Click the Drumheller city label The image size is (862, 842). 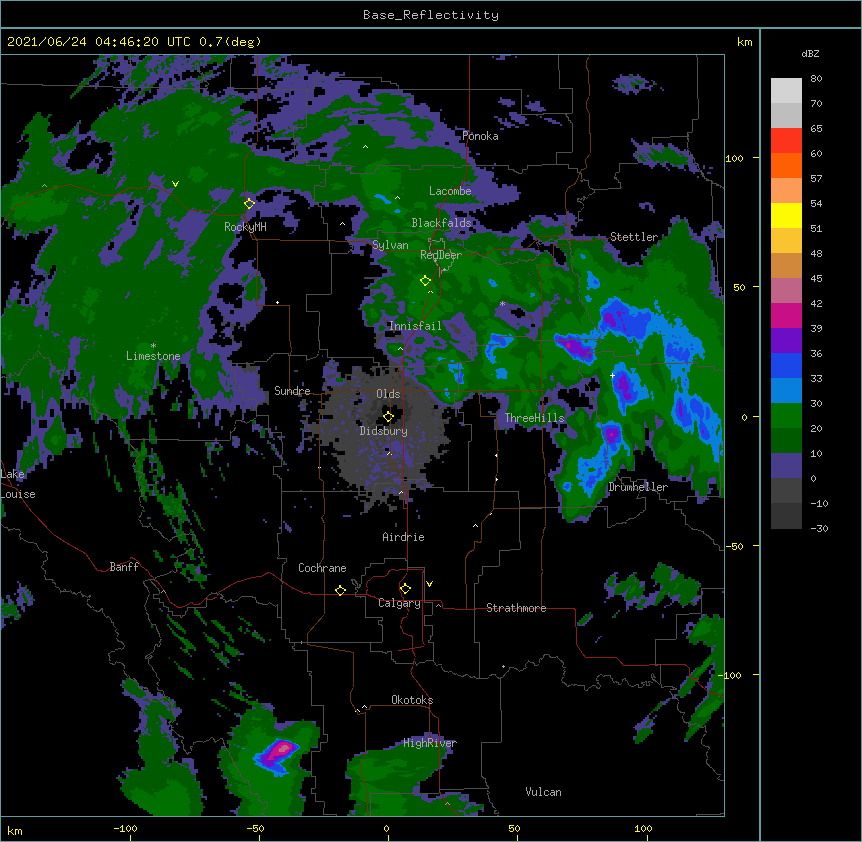[x=638, y=487]
